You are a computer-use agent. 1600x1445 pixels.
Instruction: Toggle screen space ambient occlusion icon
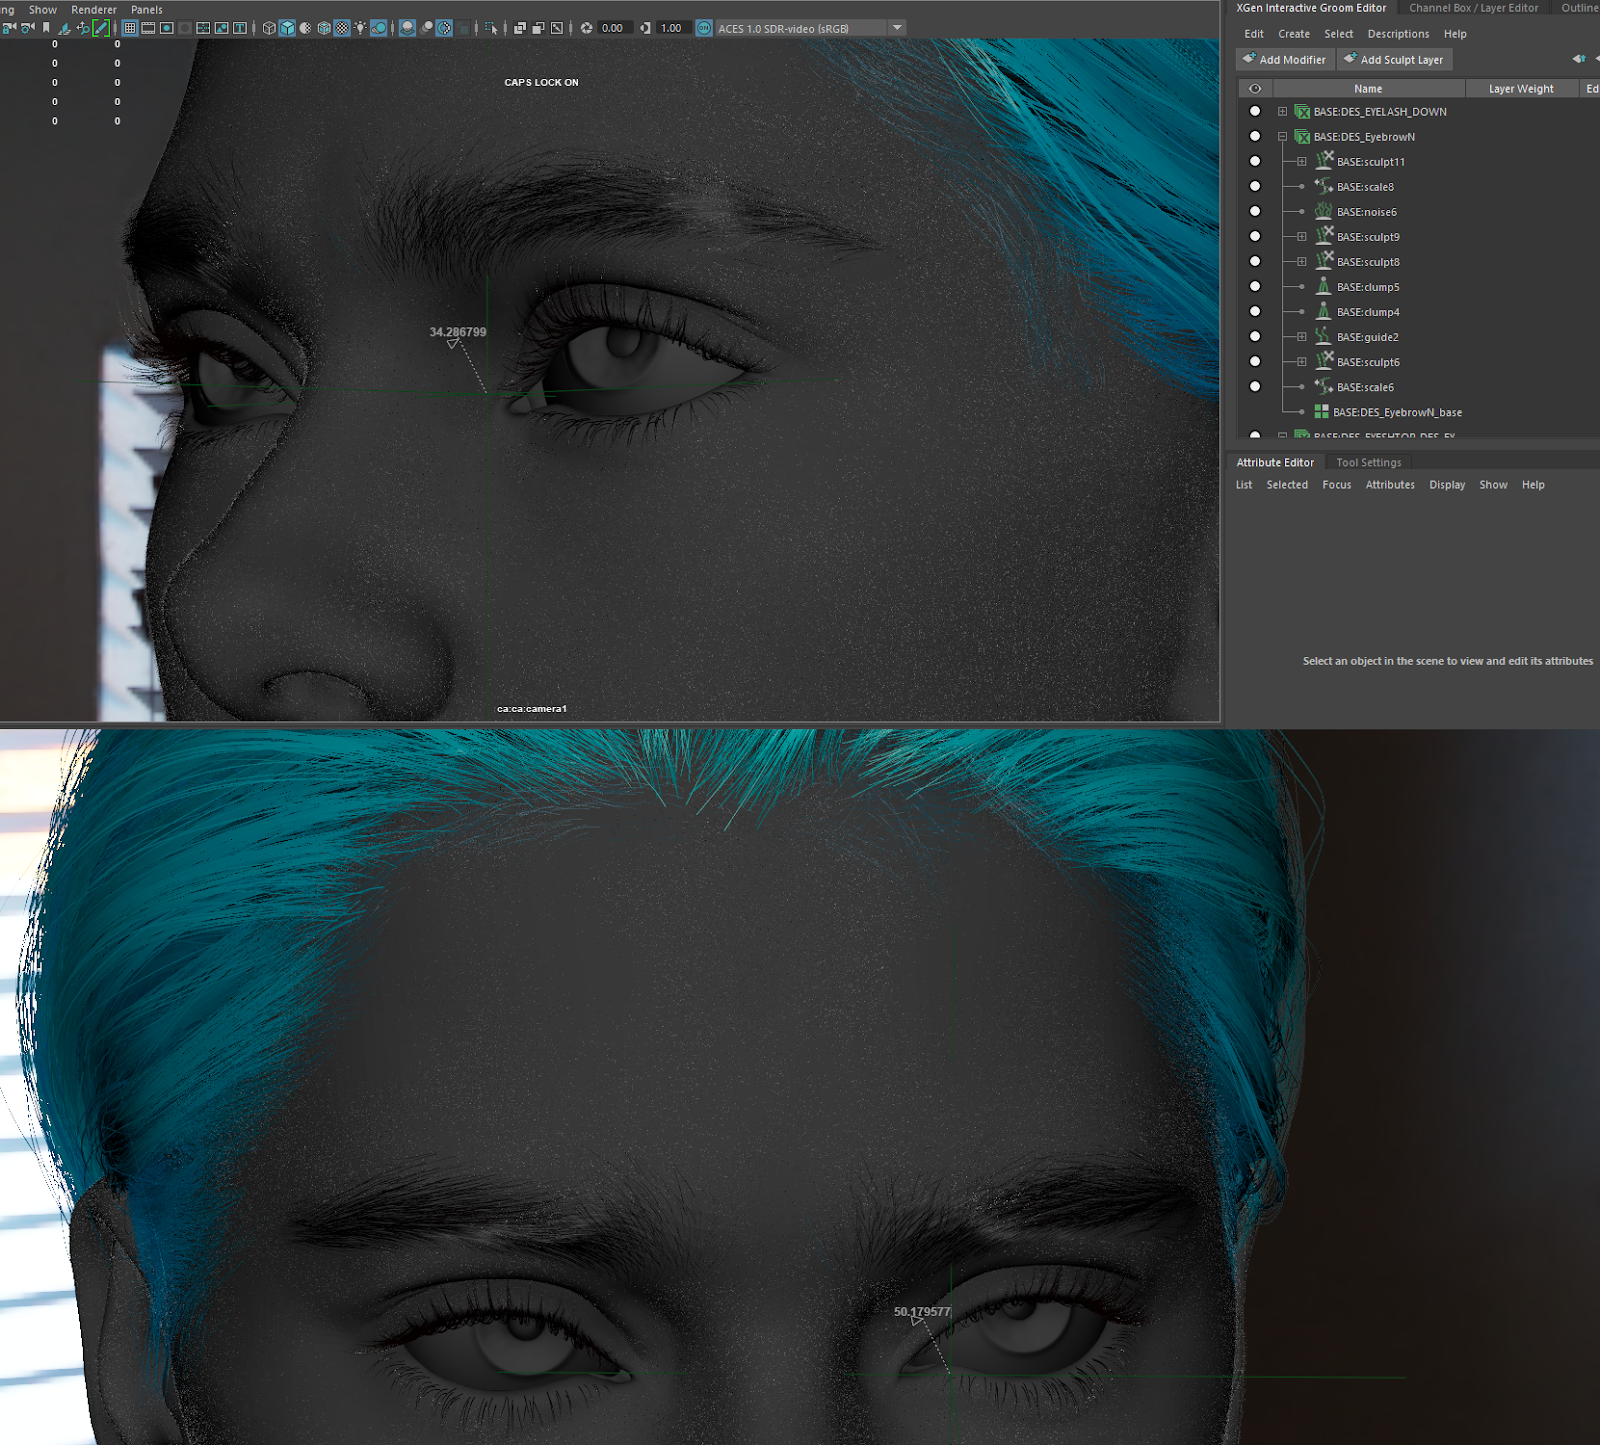[408, 28]
